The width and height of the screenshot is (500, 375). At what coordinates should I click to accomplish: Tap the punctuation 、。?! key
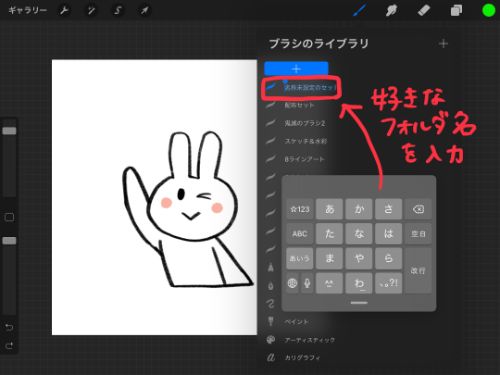click(x=388, y=283)
